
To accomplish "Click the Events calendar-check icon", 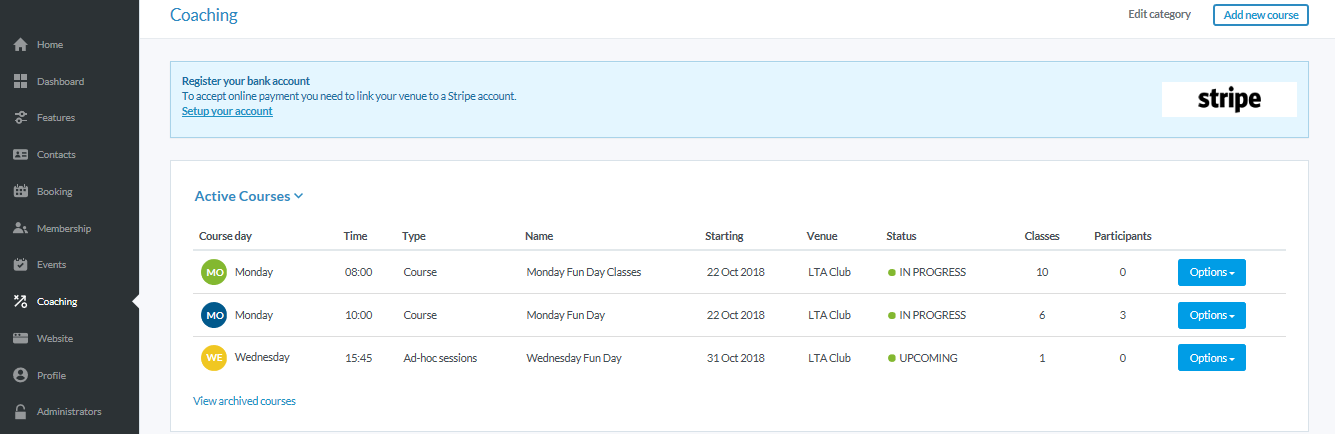I will (x=20, y=265).
